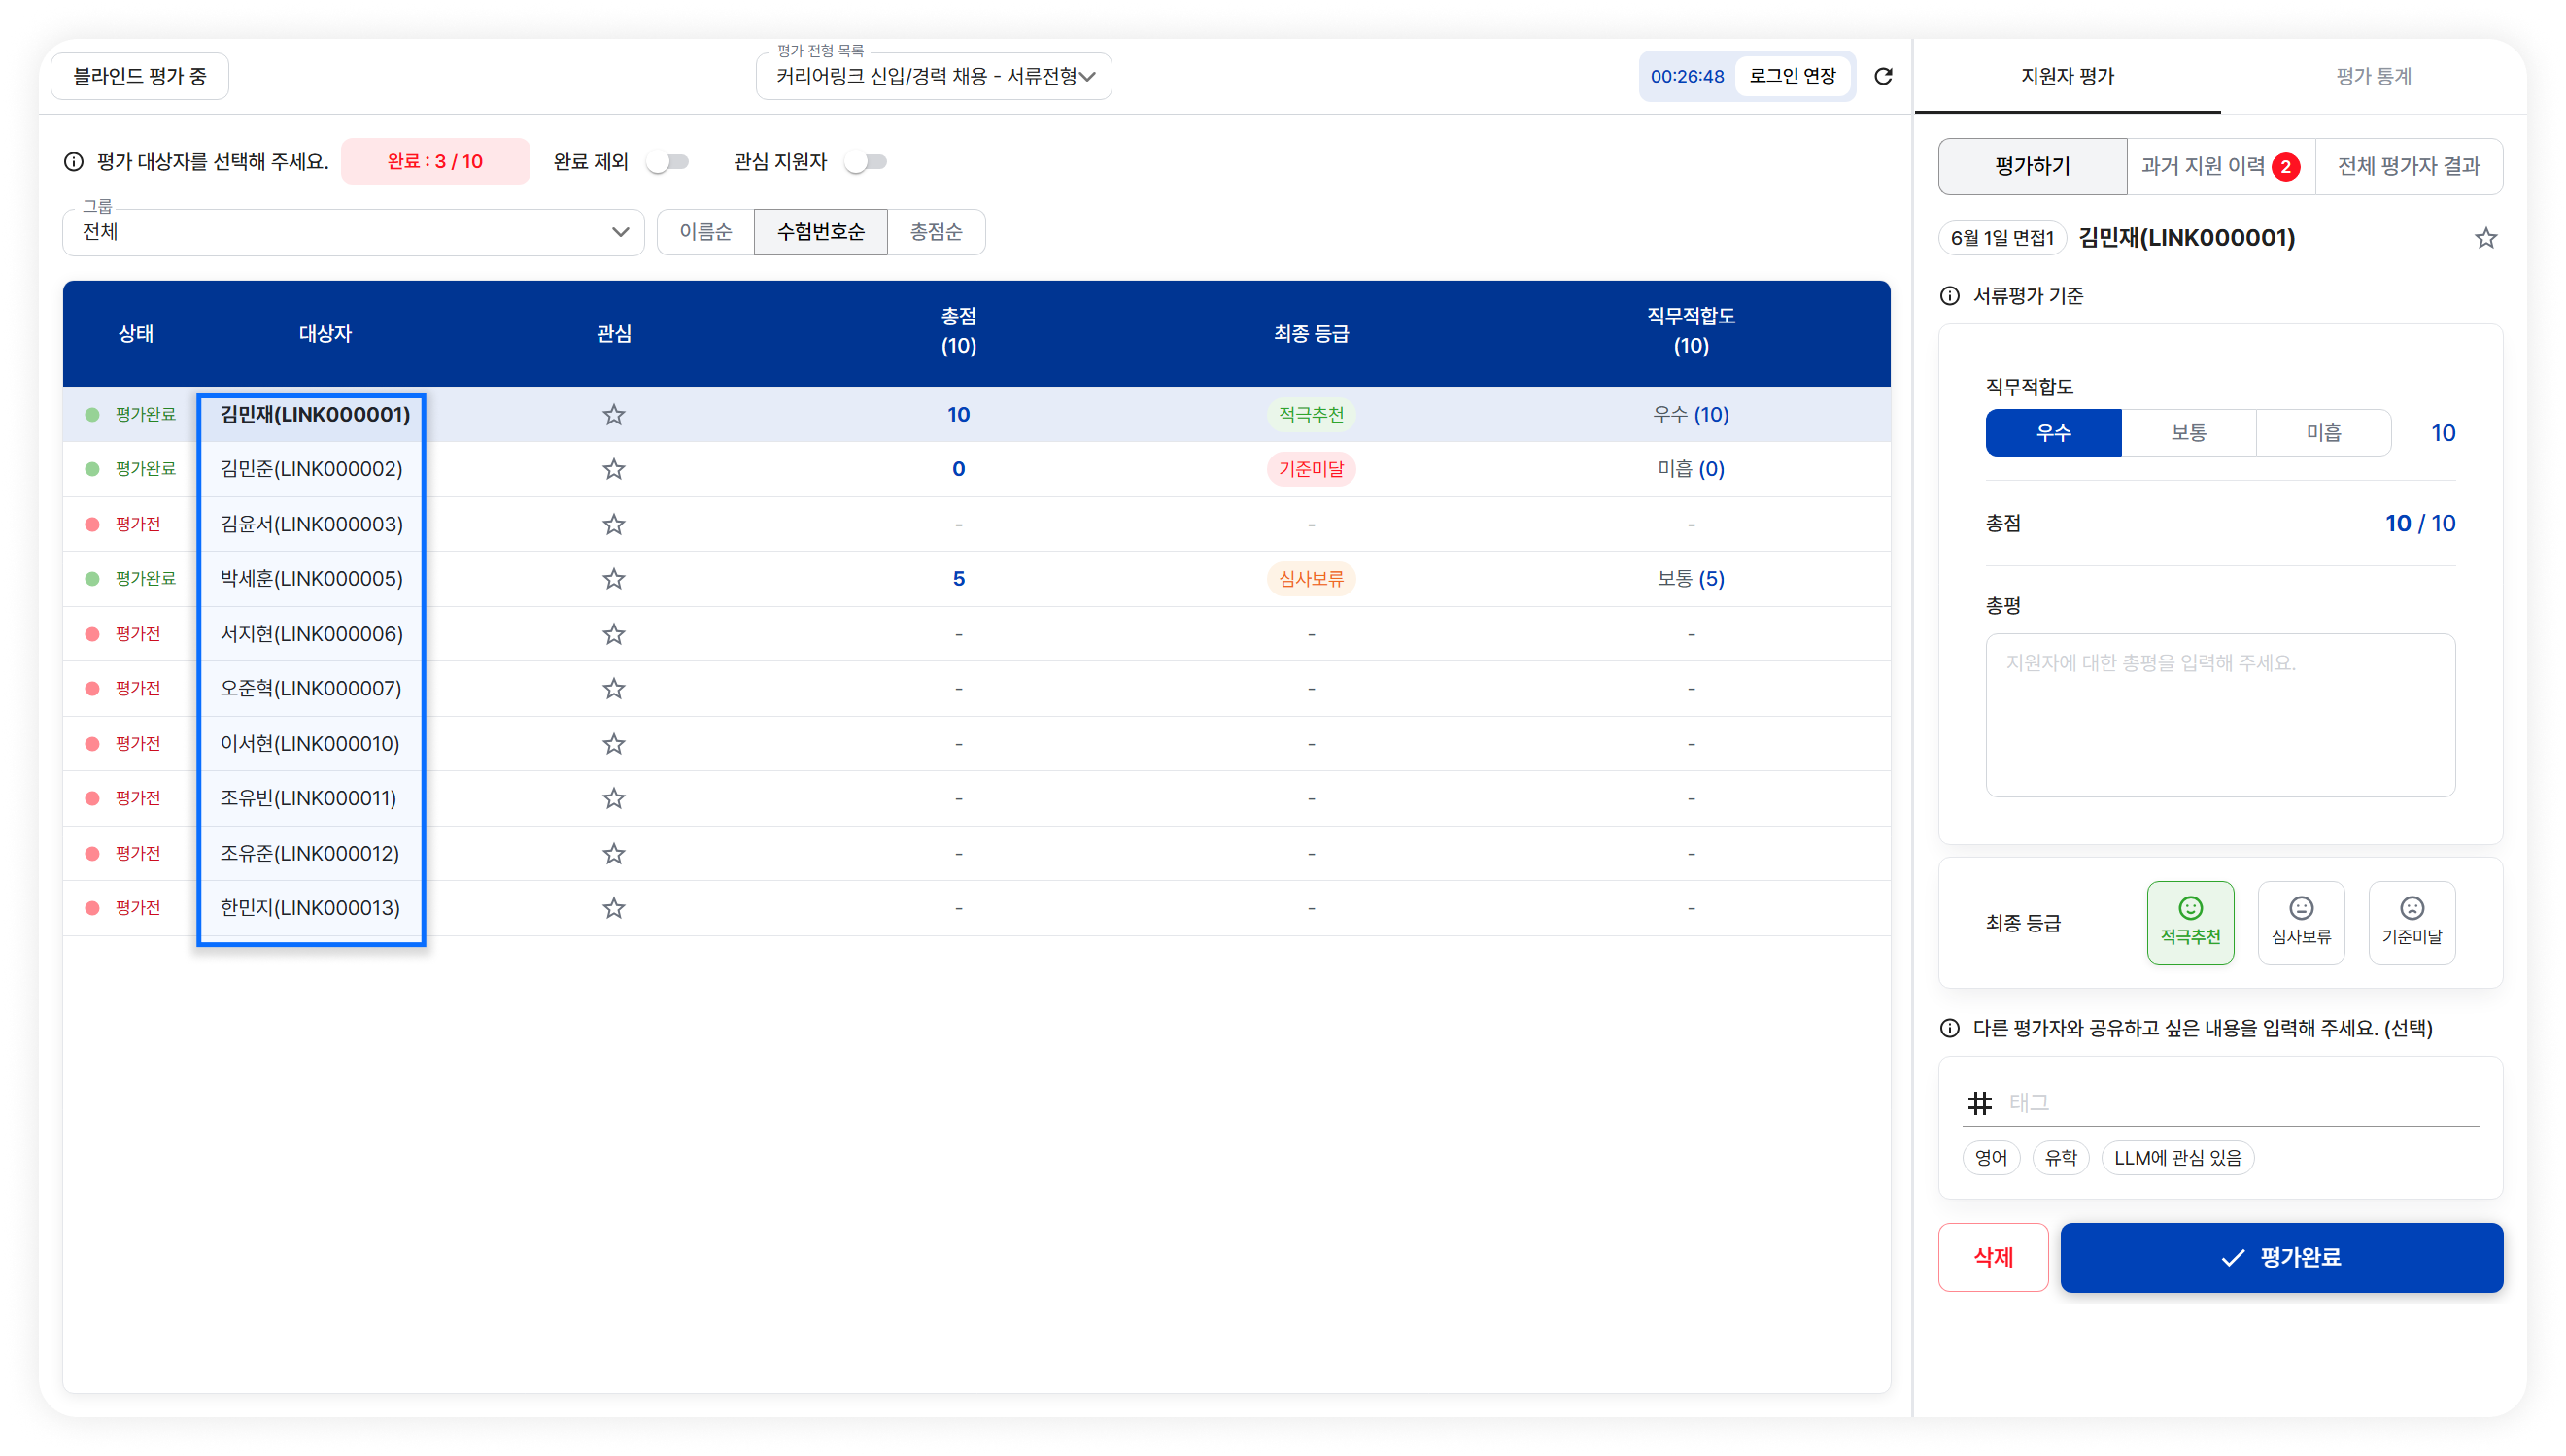Click the 기준미달 badge in 김민준 row
This screenshot has height=1456, width=2566.
point(1311,469)
